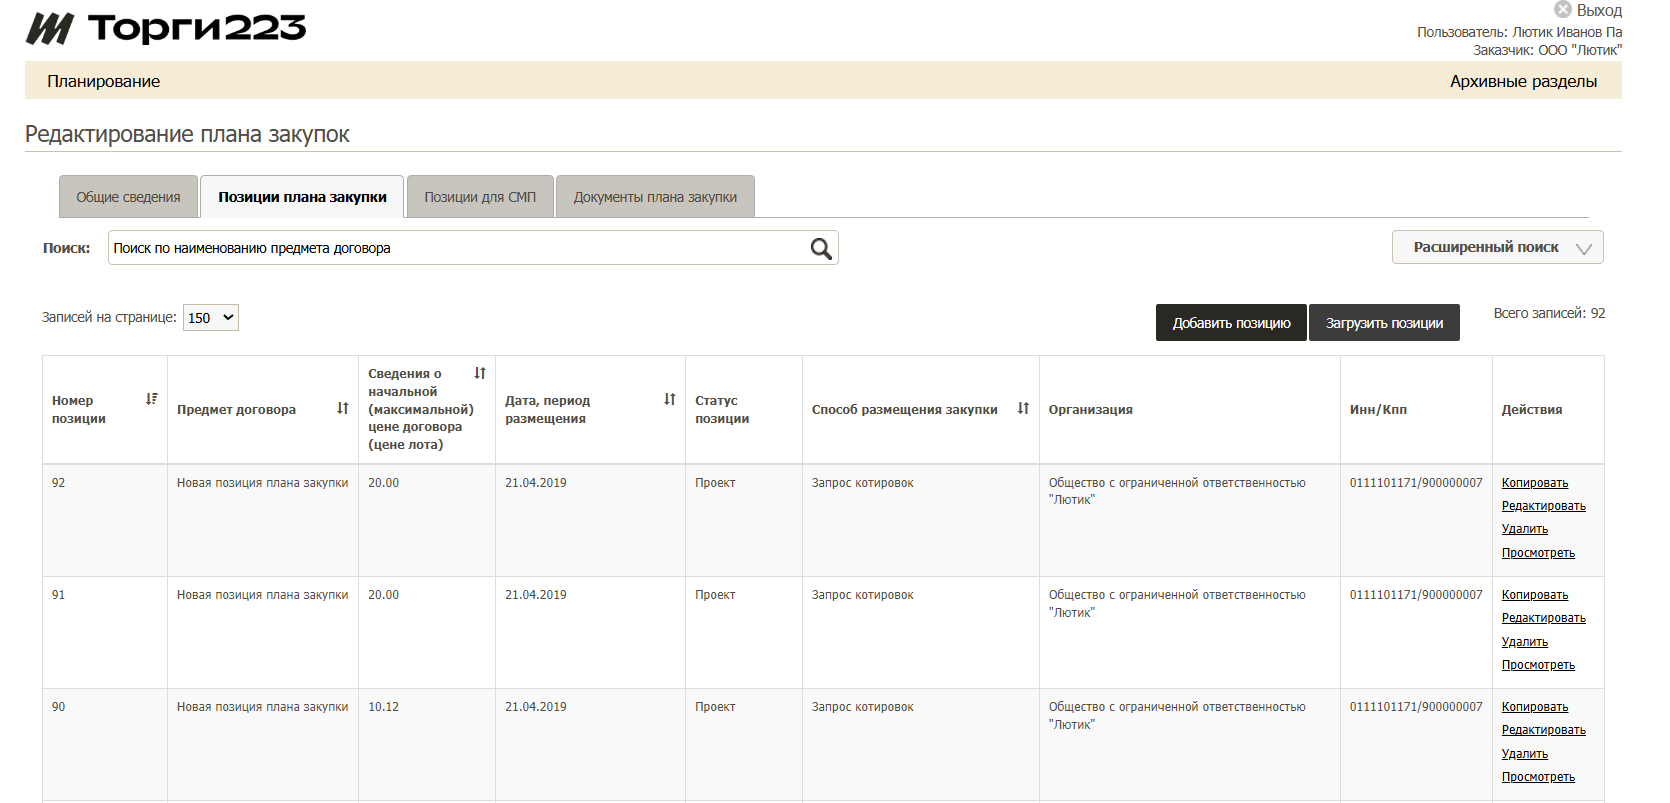Image resolution: width=1670 pixels, height=803 pixels.
Task: Open the records per page dropdown
Action: coord(211,318)
